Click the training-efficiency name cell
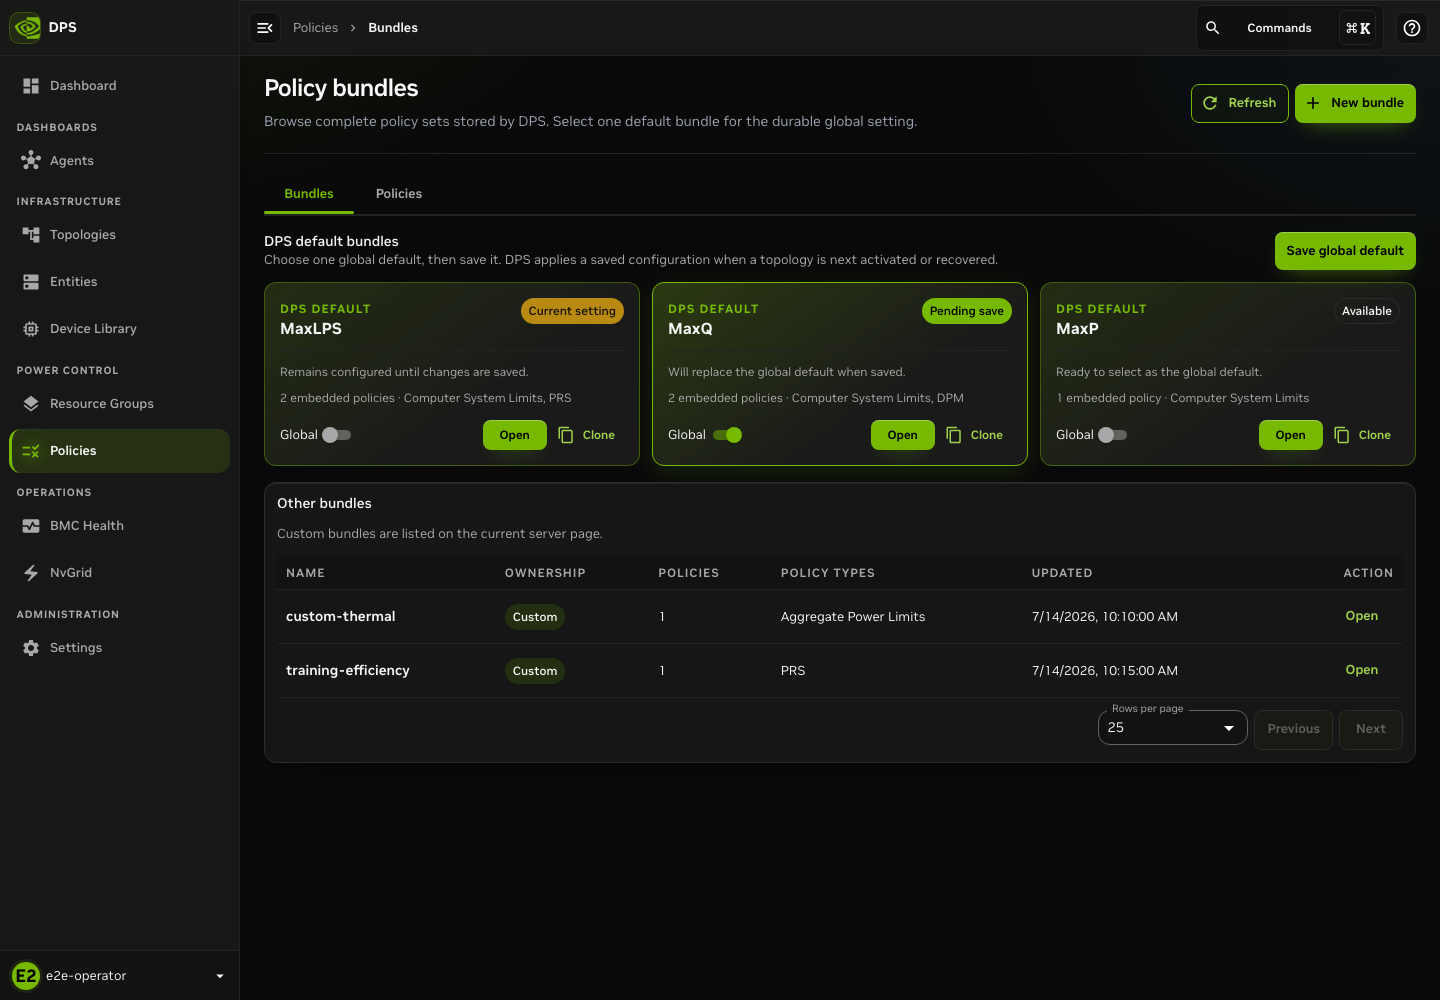1440x1000 pixels. (348, 671)
